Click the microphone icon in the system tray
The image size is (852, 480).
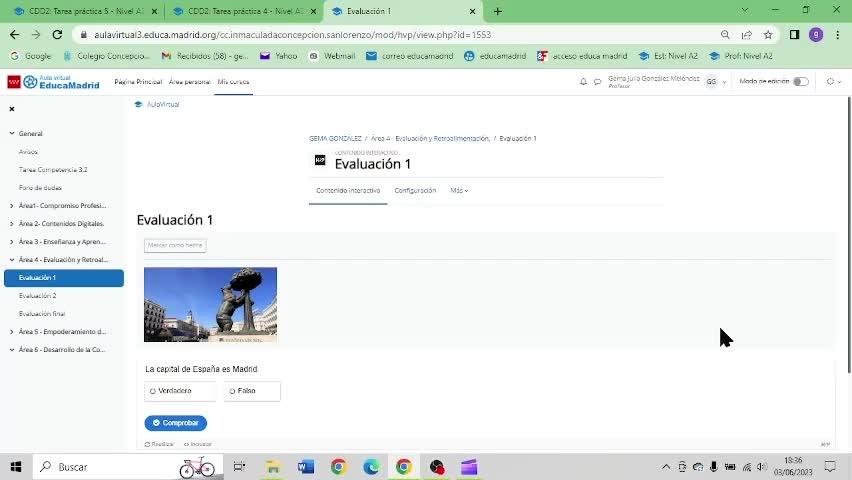click(x=713, y=467)
